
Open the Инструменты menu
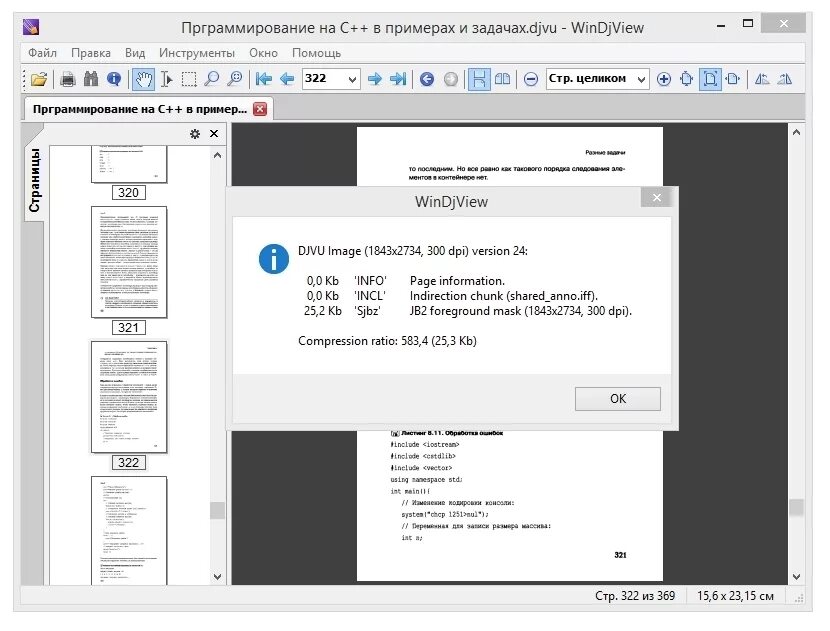click(x=197, y=53)
